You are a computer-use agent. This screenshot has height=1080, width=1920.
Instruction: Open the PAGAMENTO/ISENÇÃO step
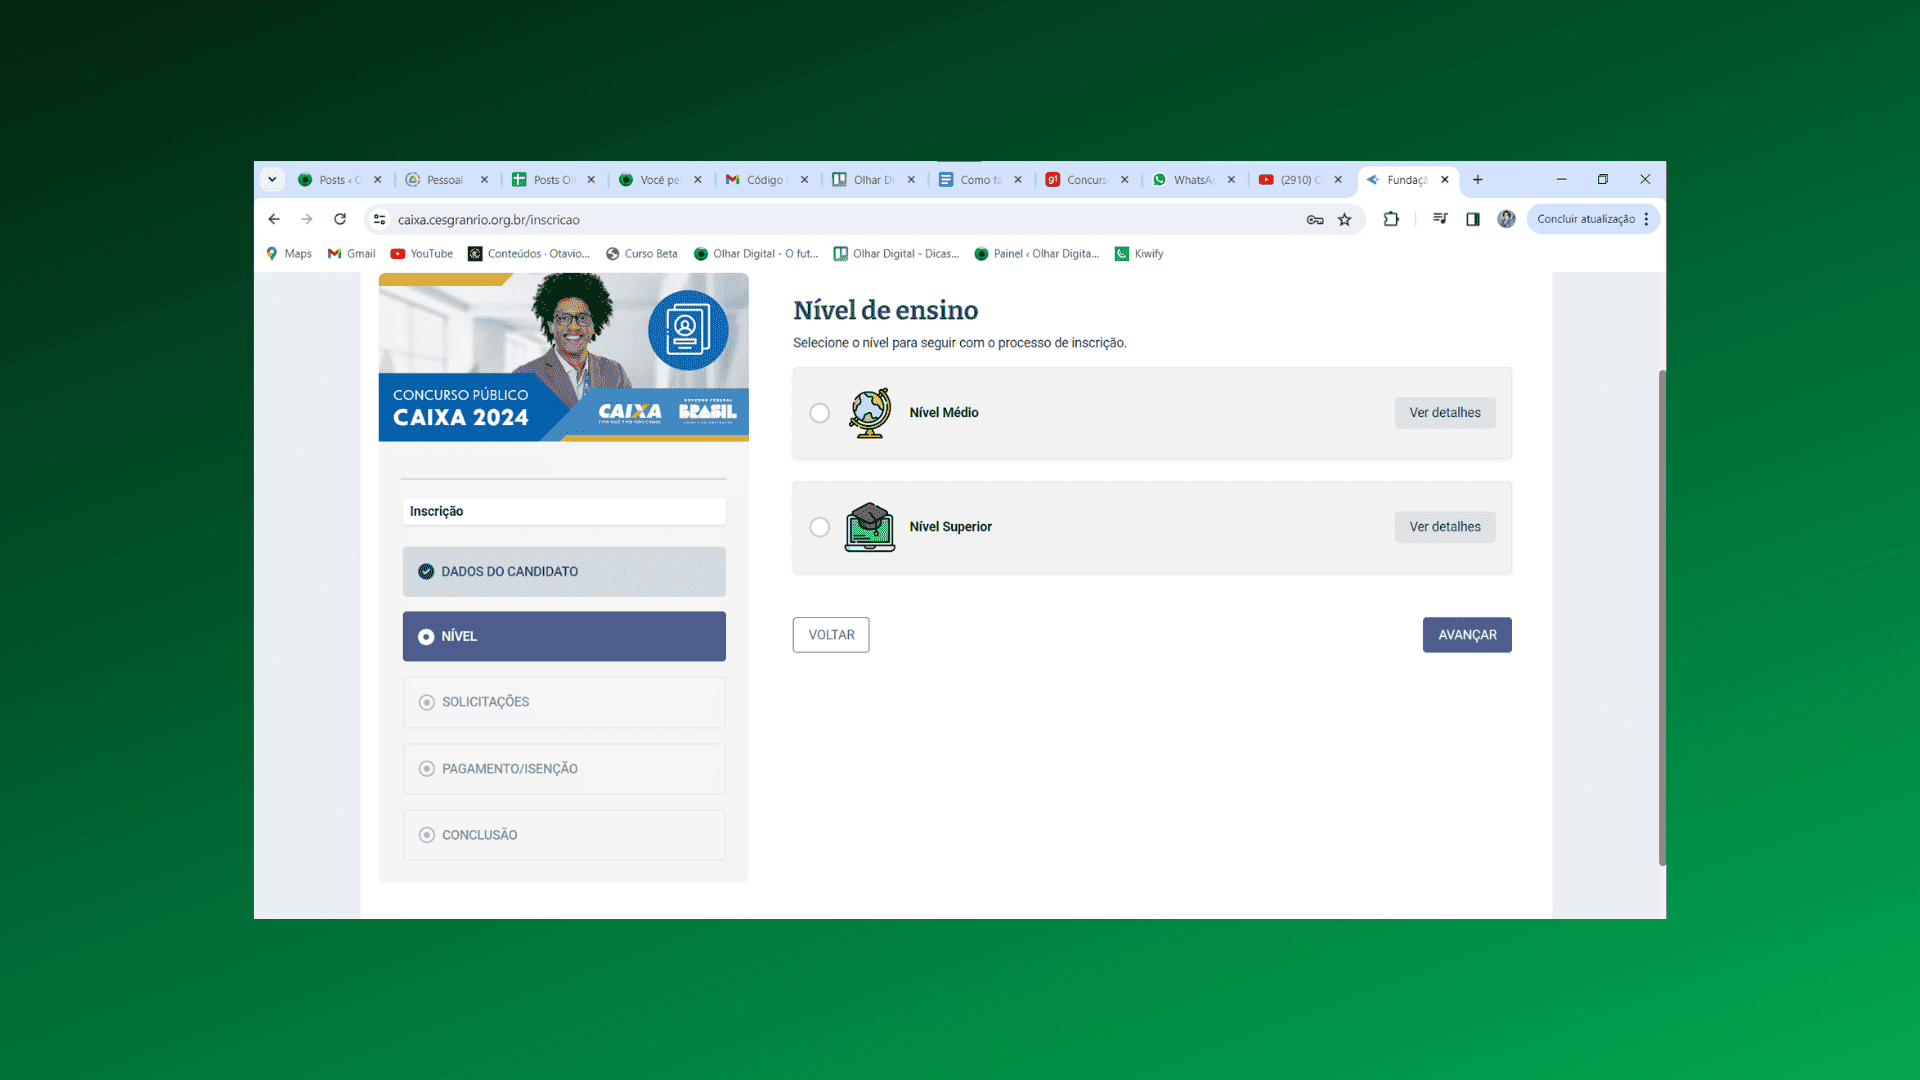coord(564,769)
